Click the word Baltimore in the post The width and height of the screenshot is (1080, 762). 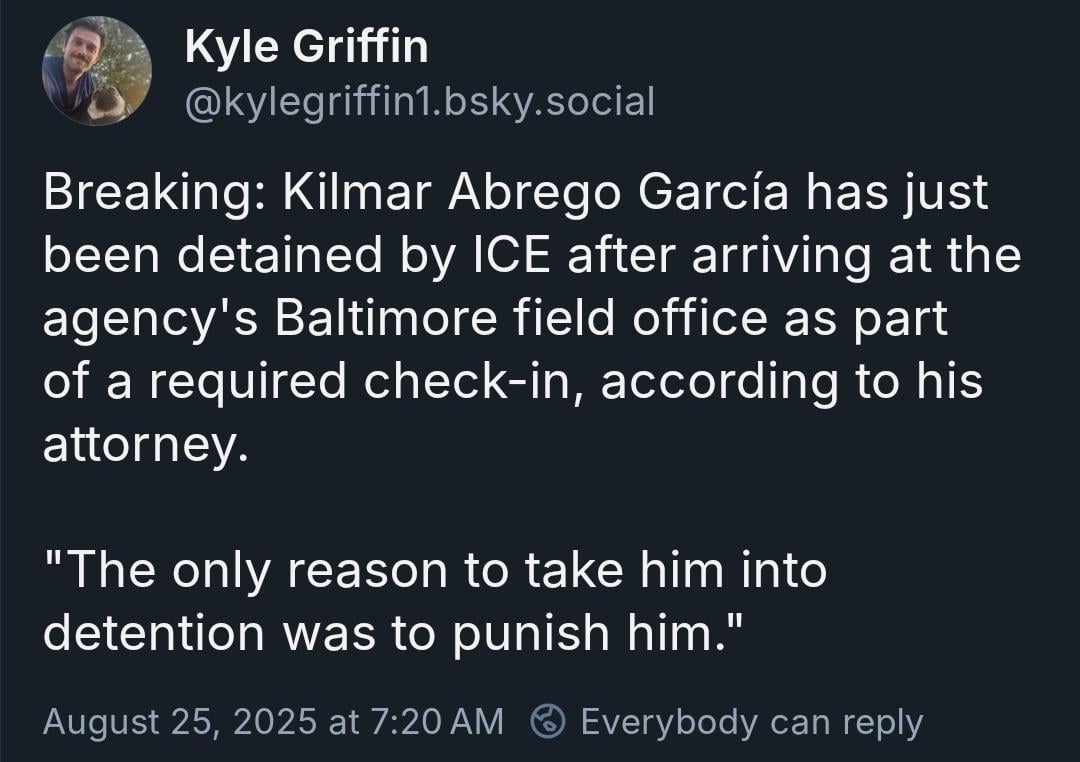[386, 318]
